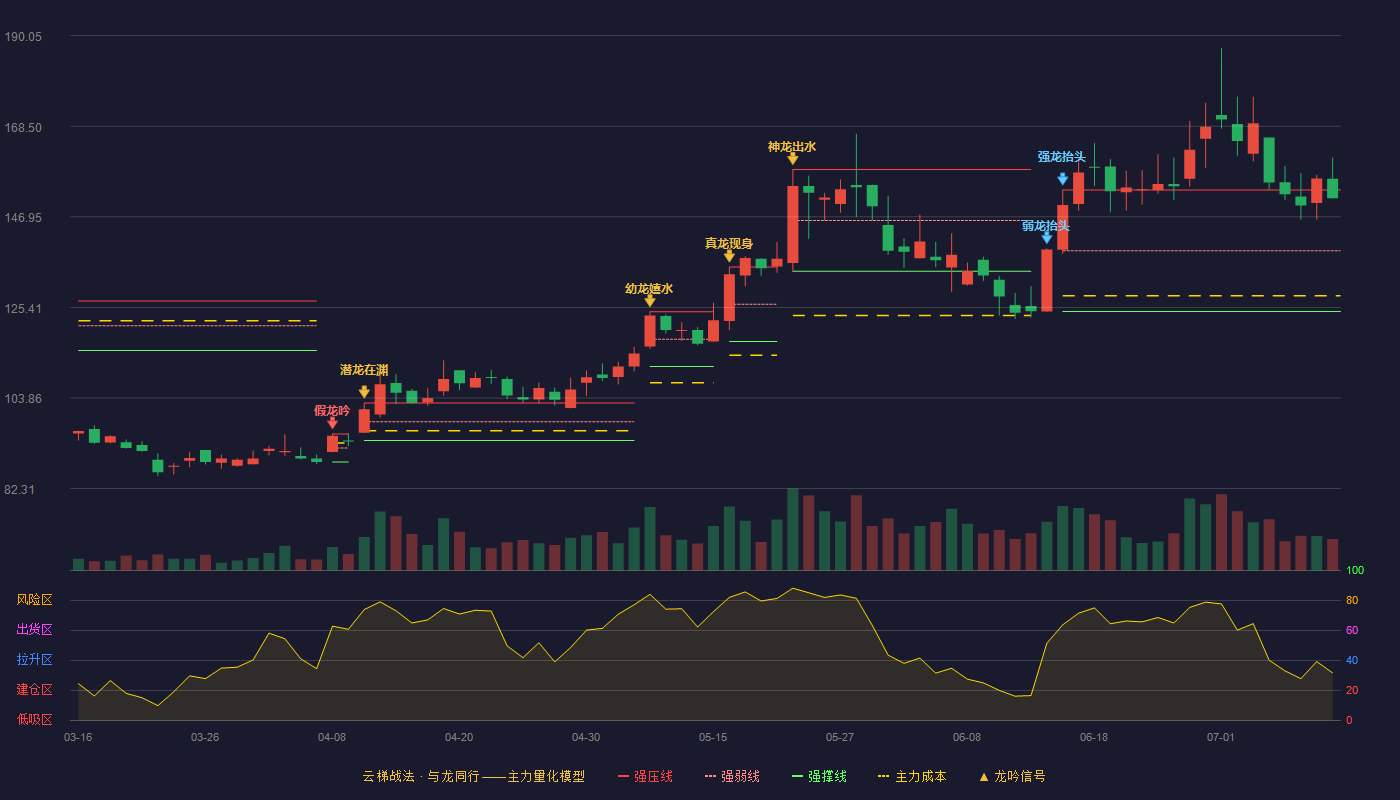The image size is (1400, 800).
Task: Click the blue arrow under 强龙抬头
Action: coord(1062,179)
